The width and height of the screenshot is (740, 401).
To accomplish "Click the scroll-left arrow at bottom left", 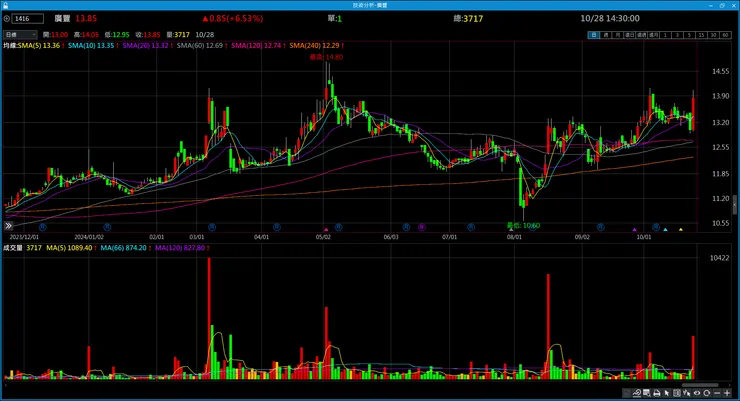I will pyautogui.click(x=6, y=385).
